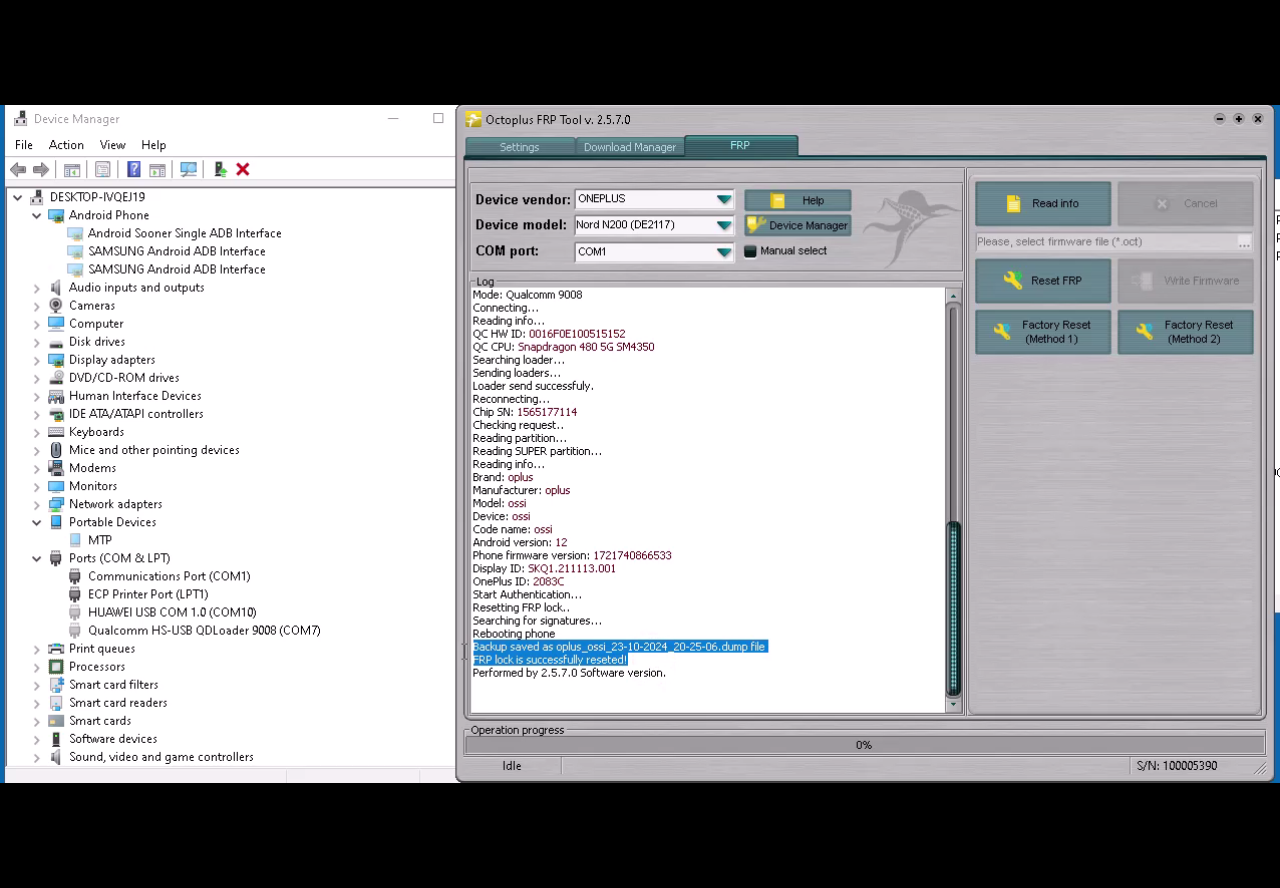Open the Device model dropdown
Image resolution: width=1280 pixels, height=888 pixels.
click(723, 225)
